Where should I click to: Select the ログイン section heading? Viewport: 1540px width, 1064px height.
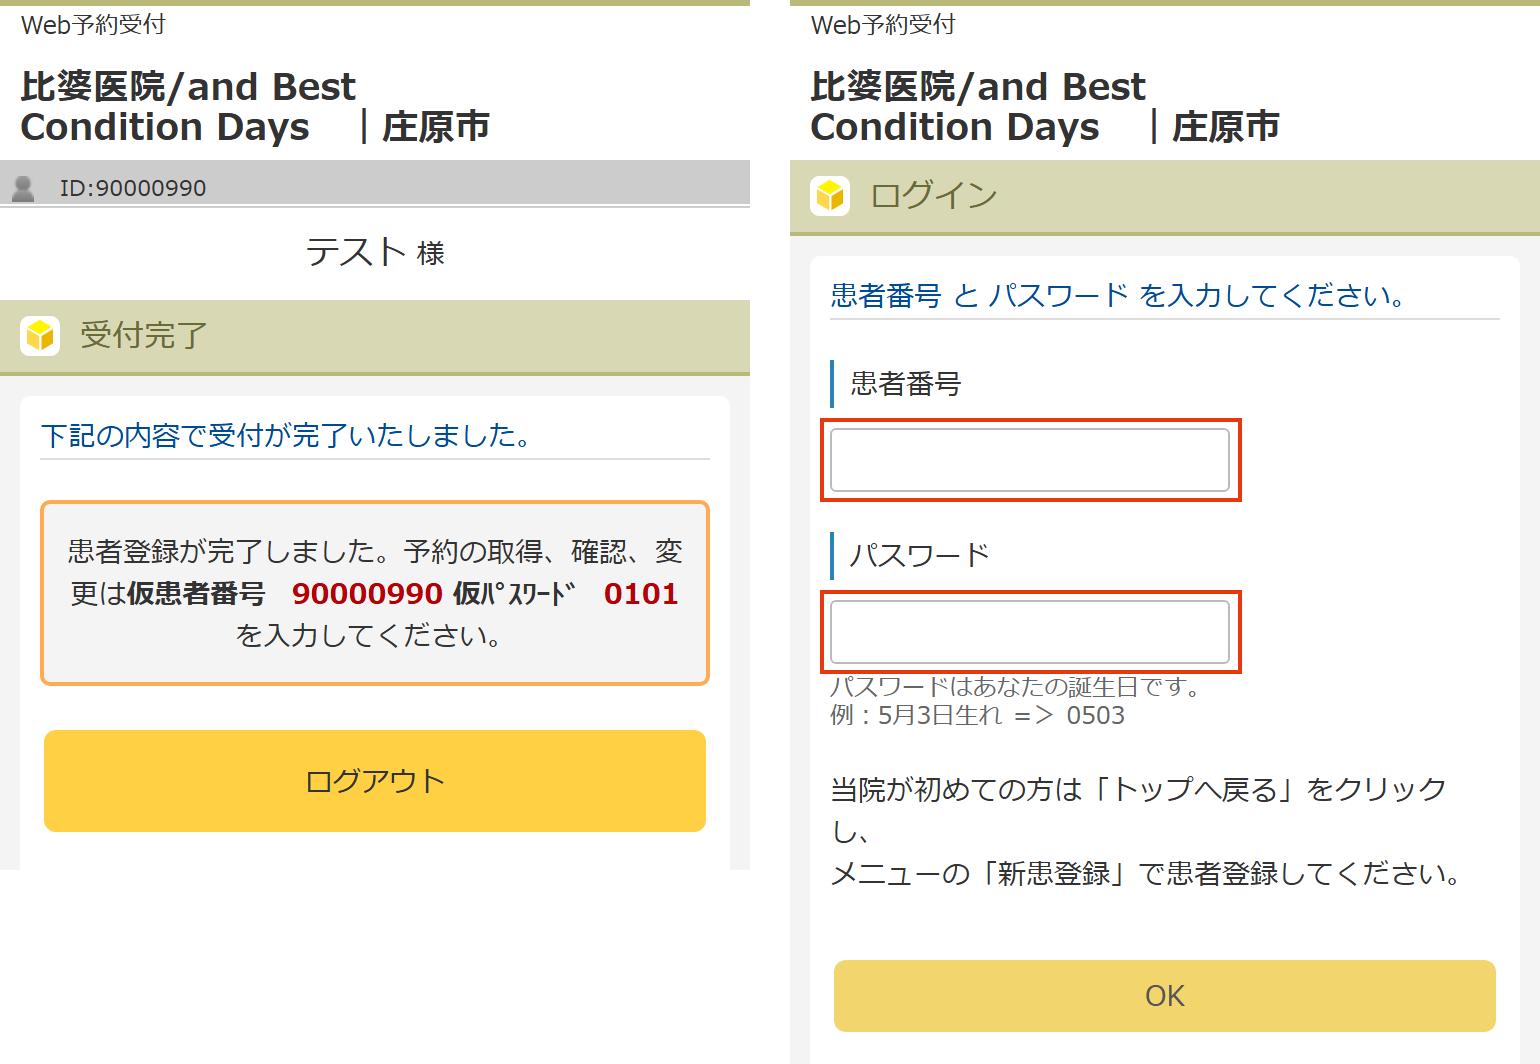(x=934, y=196)
